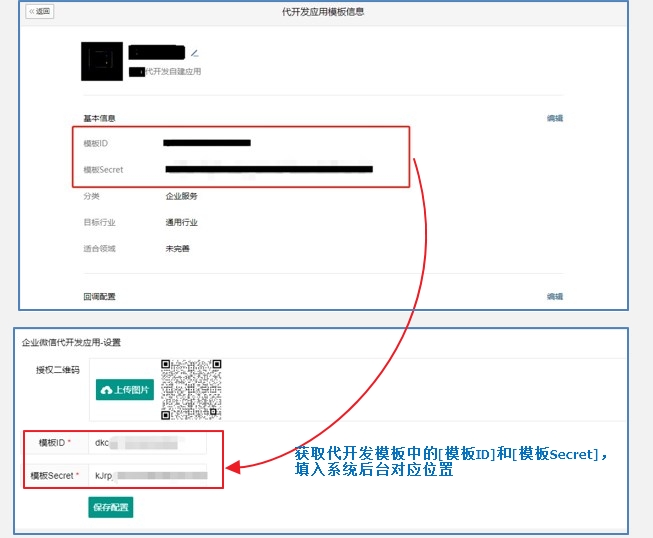Click the pencil icon beside the app name
653x538 pixels.
click(195, 52)
